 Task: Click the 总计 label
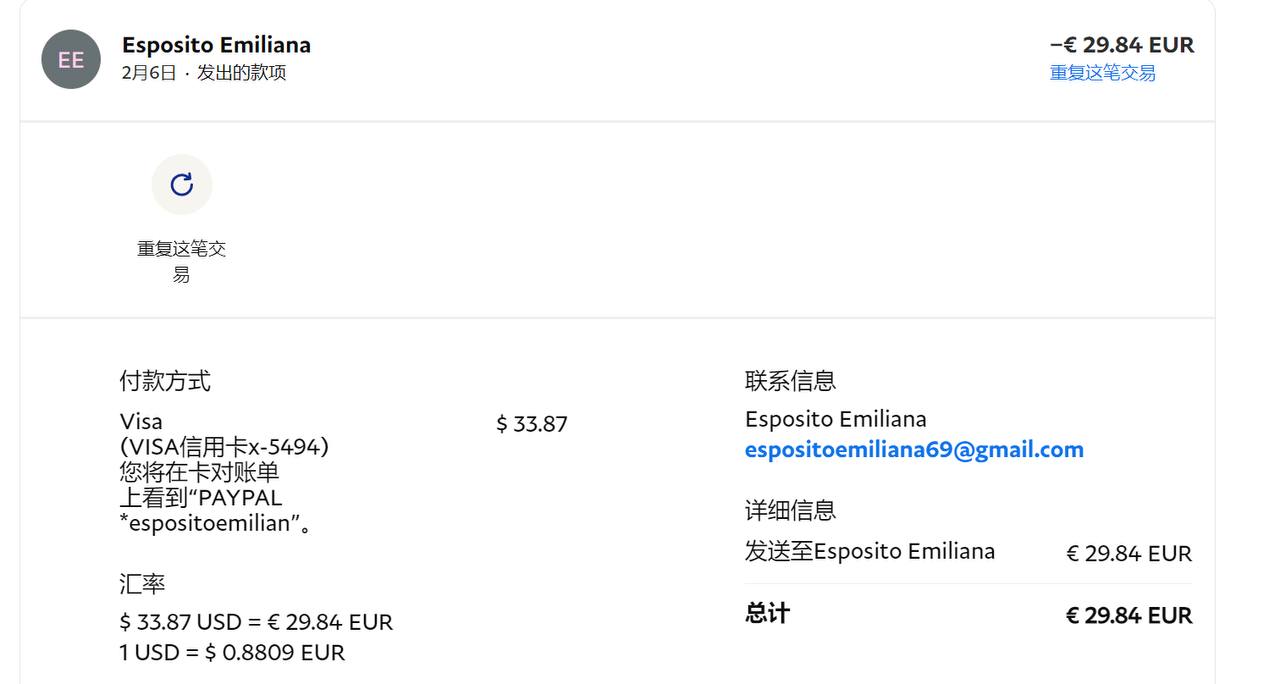coord(767,614)
